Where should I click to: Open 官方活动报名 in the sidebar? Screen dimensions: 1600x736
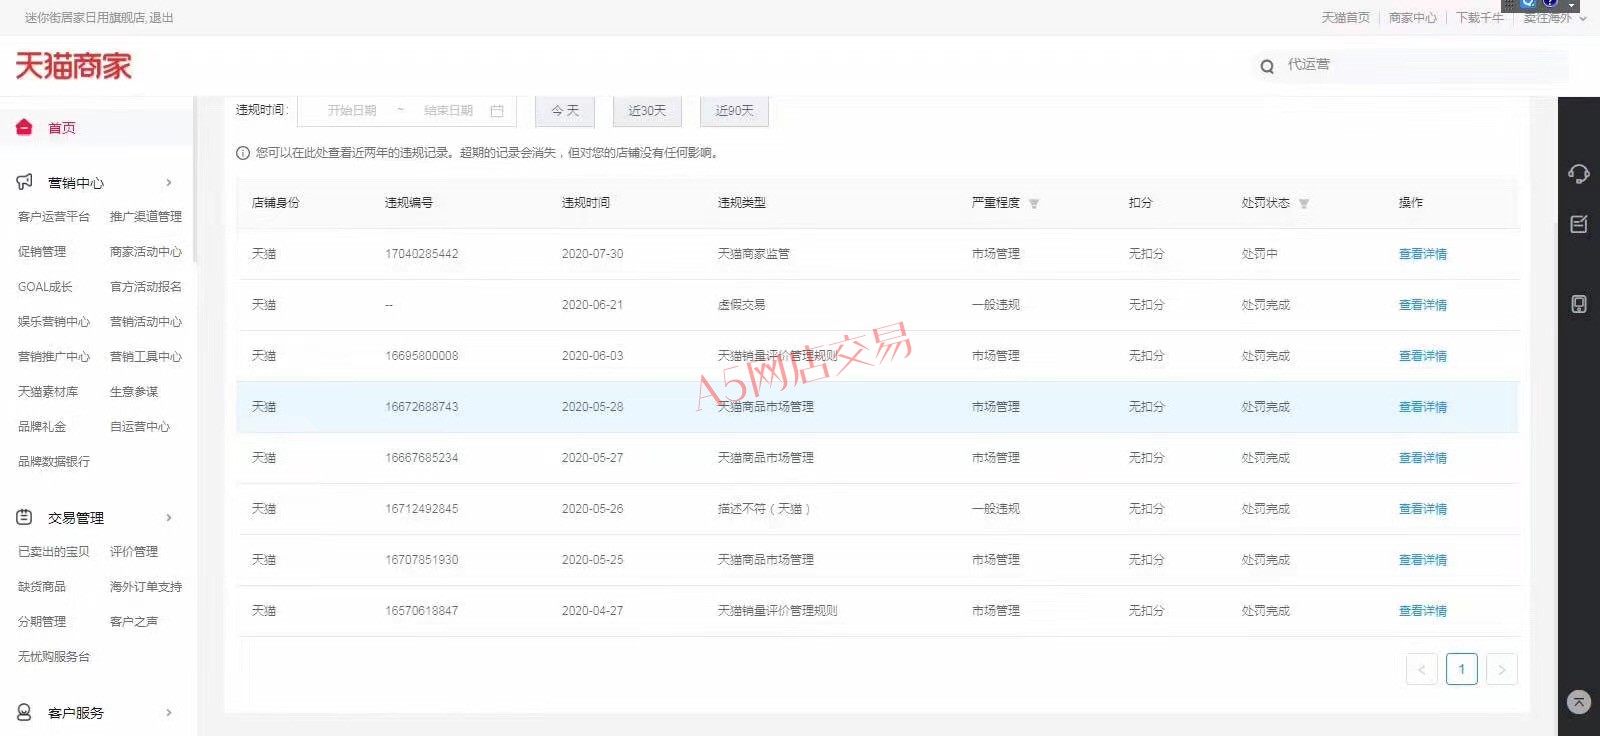(x=146, y=286)
